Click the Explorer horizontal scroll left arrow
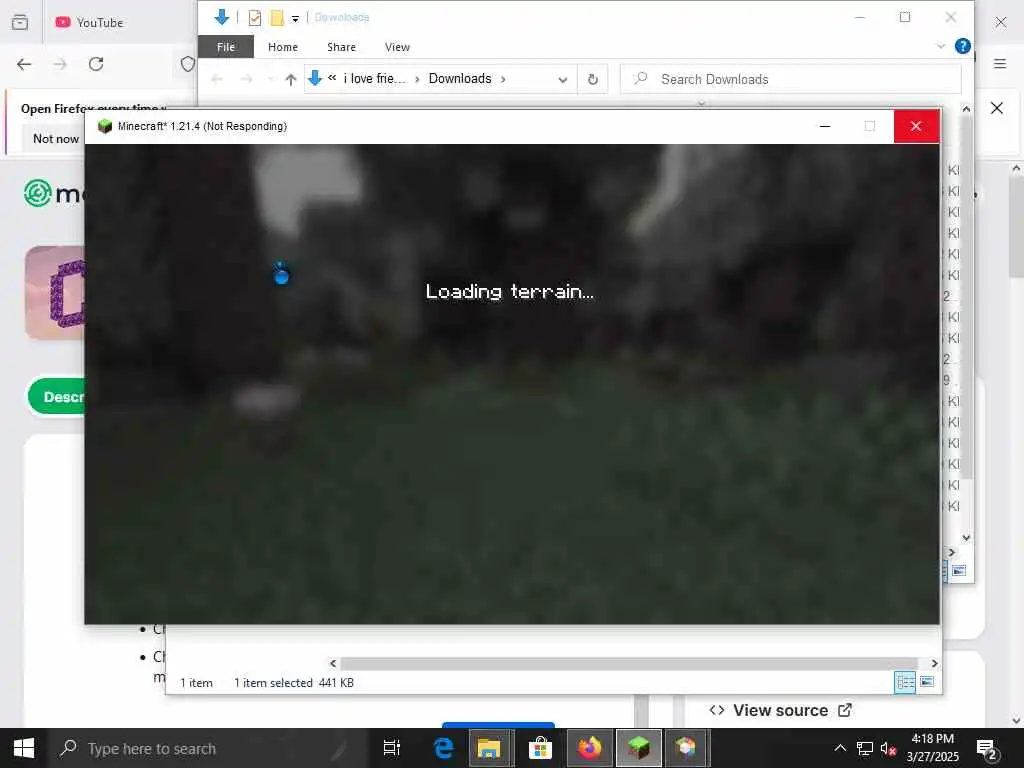Viewport: 1024px width, 768px height. coord(333,664)
